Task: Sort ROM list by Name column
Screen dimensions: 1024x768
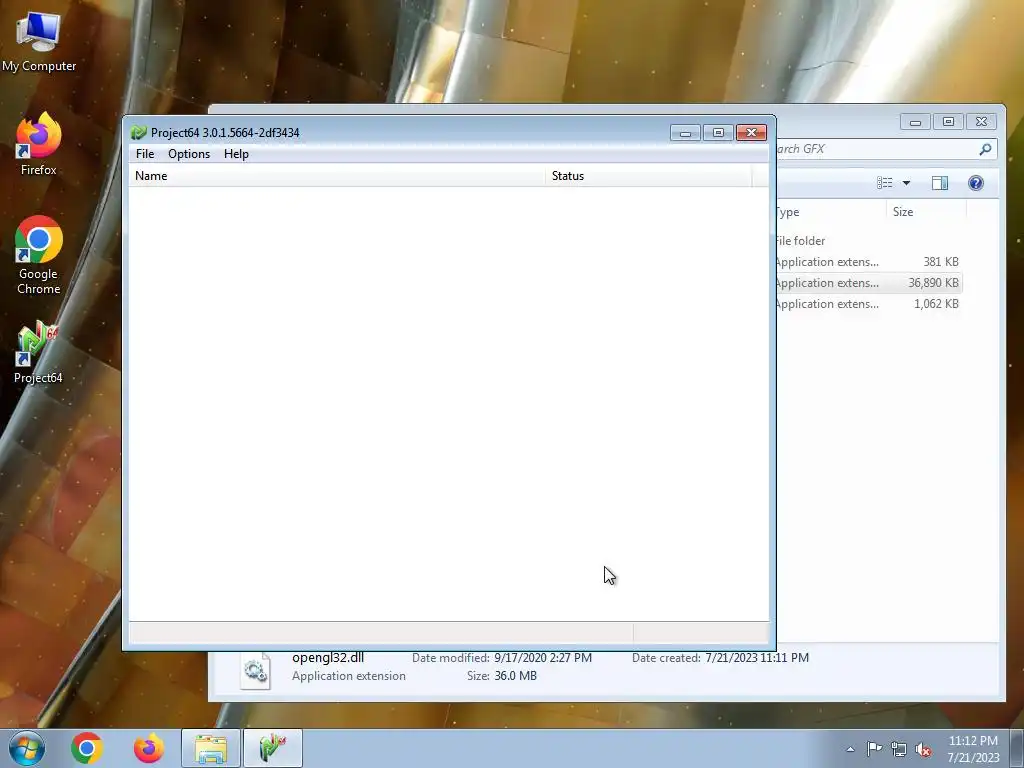Action: point(337,176)
